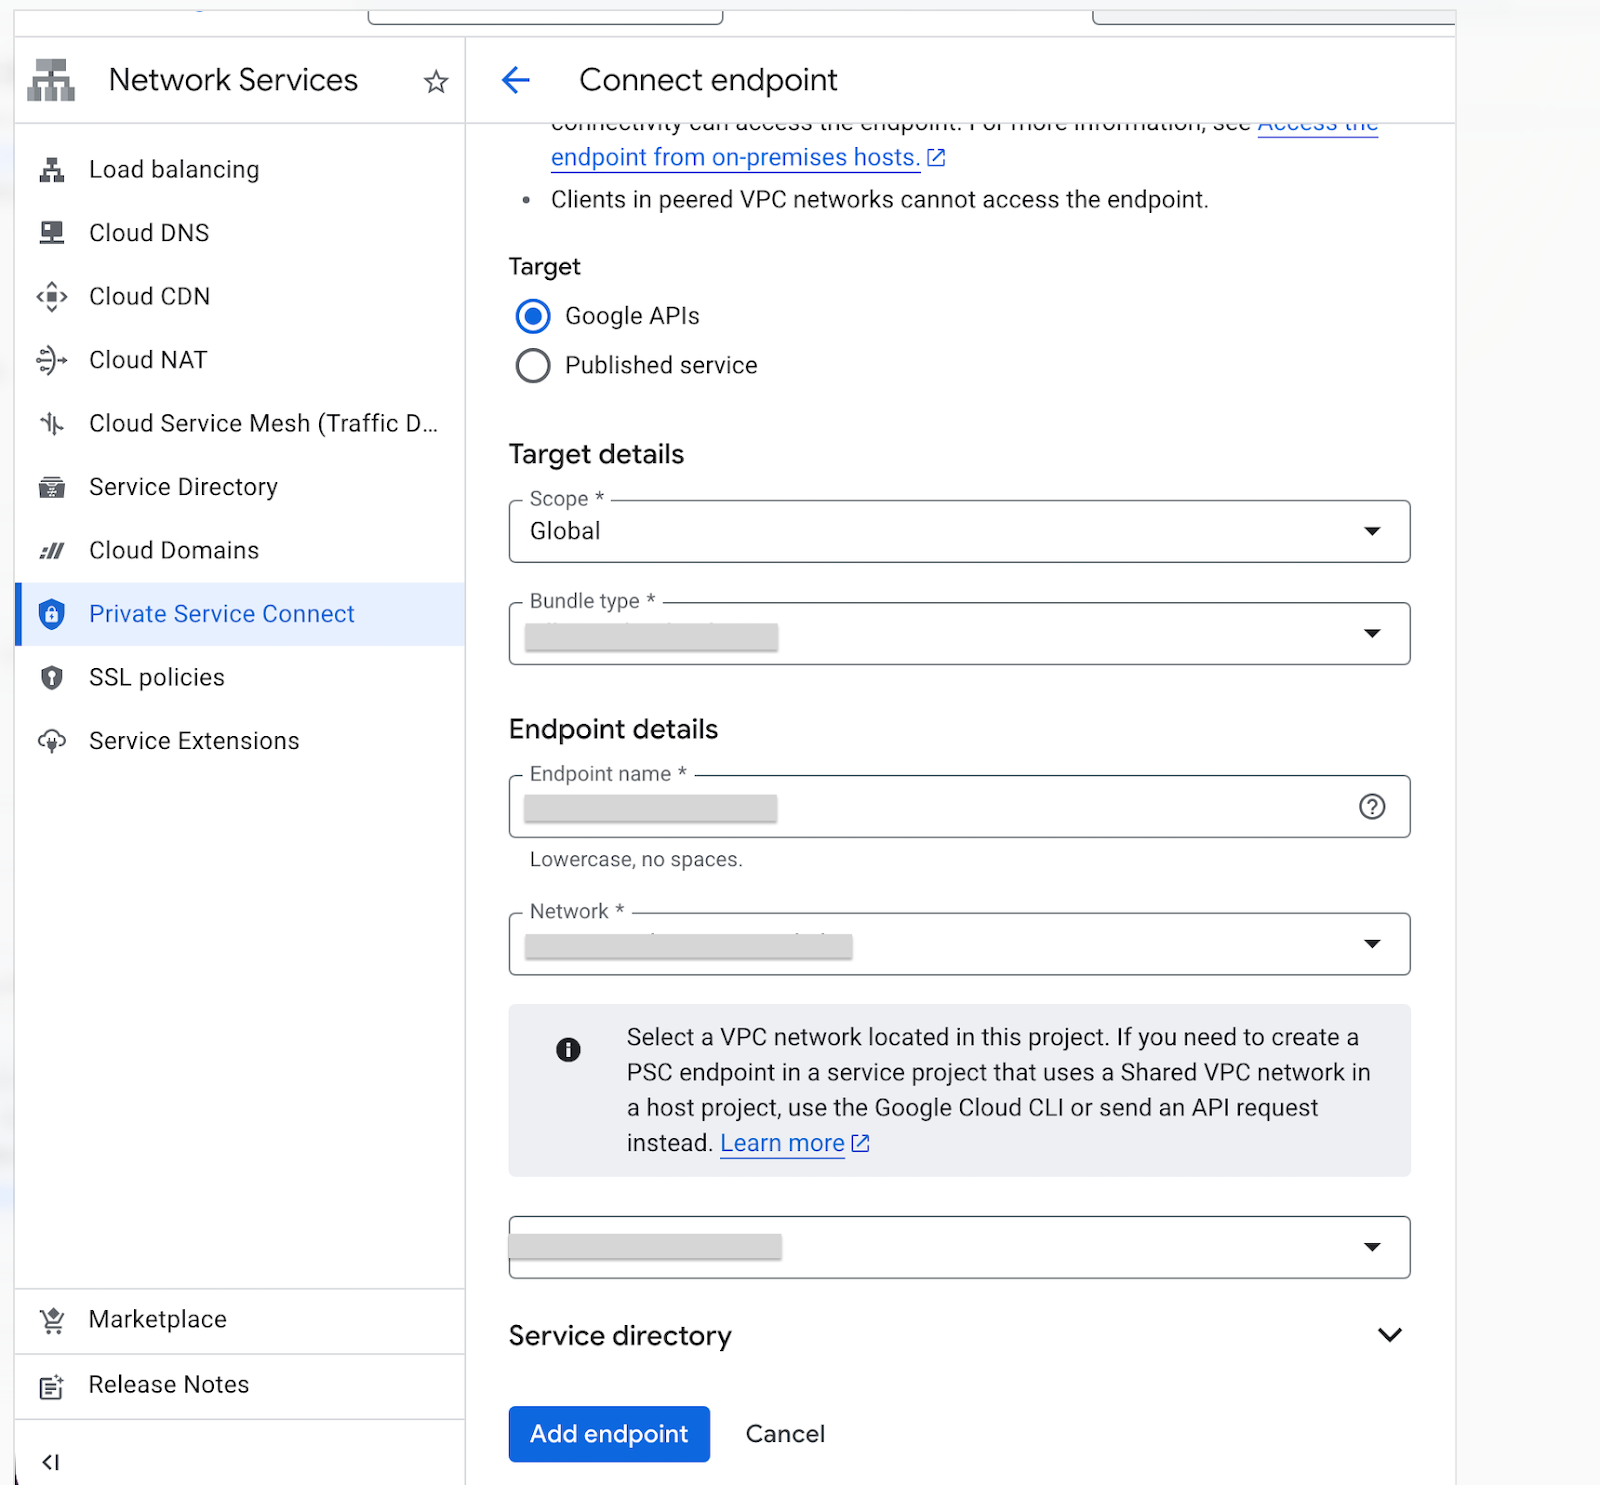Screen dimensions: 1600x1485
Task: Open the Bundle type dropdown
Action: 959,633
